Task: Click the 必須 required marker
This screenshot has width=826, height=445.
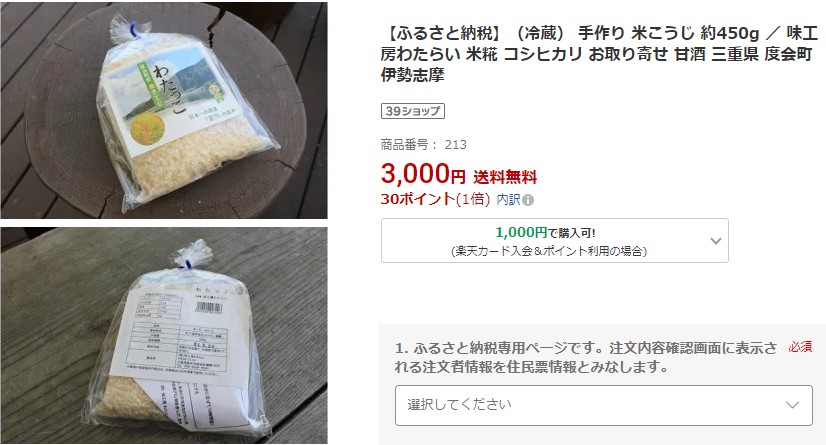Action: click(800, 347)
